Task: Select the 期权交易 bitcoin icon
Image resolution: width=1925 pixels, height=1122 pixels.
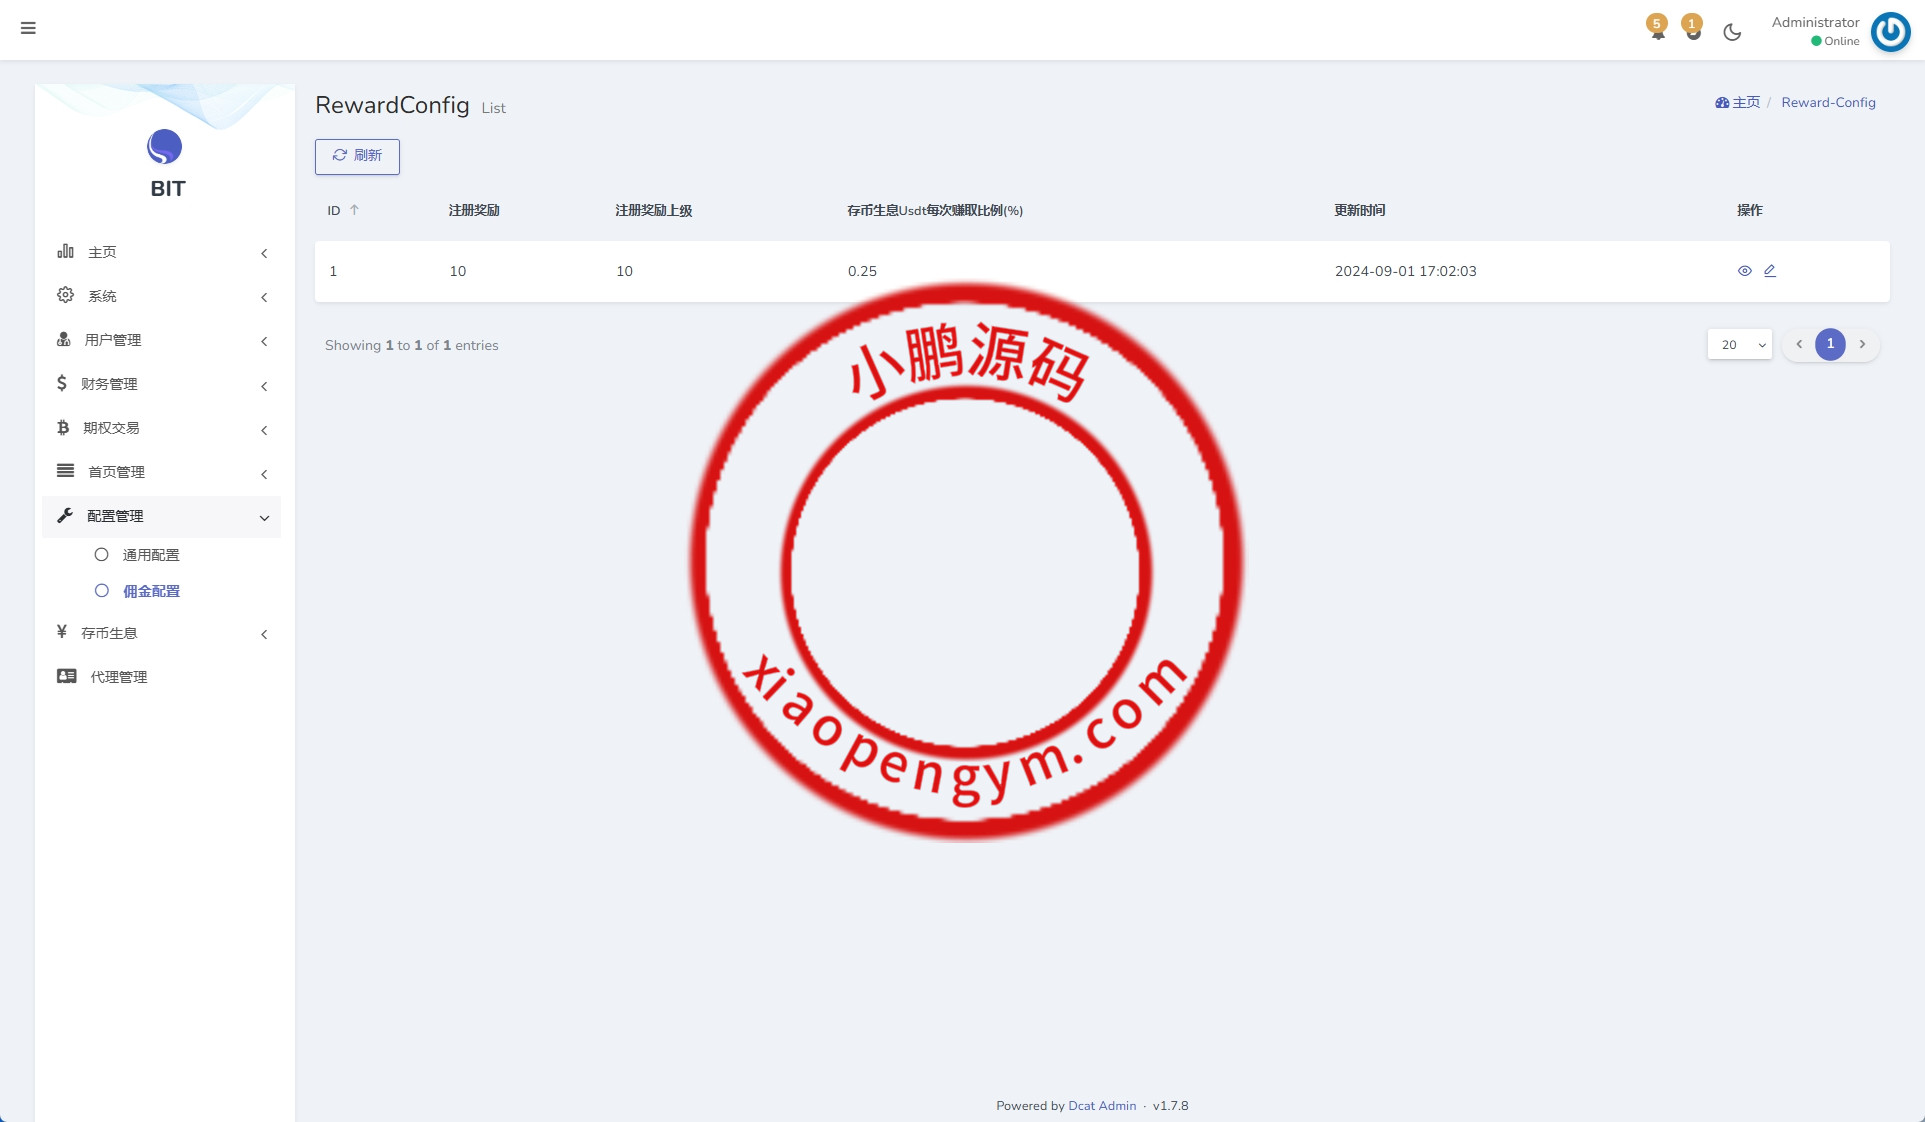Action: pyautogui.click(x=62, y=427)
